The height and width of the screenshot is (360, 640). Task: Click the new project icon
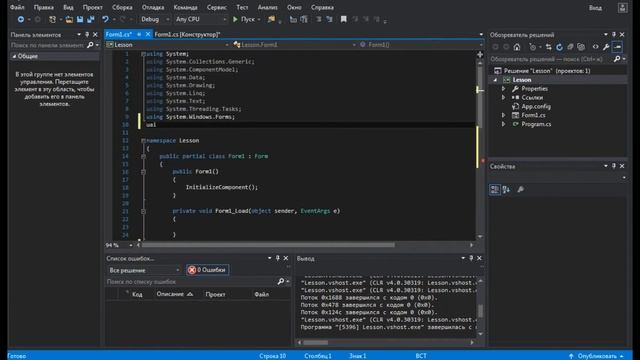[x=52, y=19]
